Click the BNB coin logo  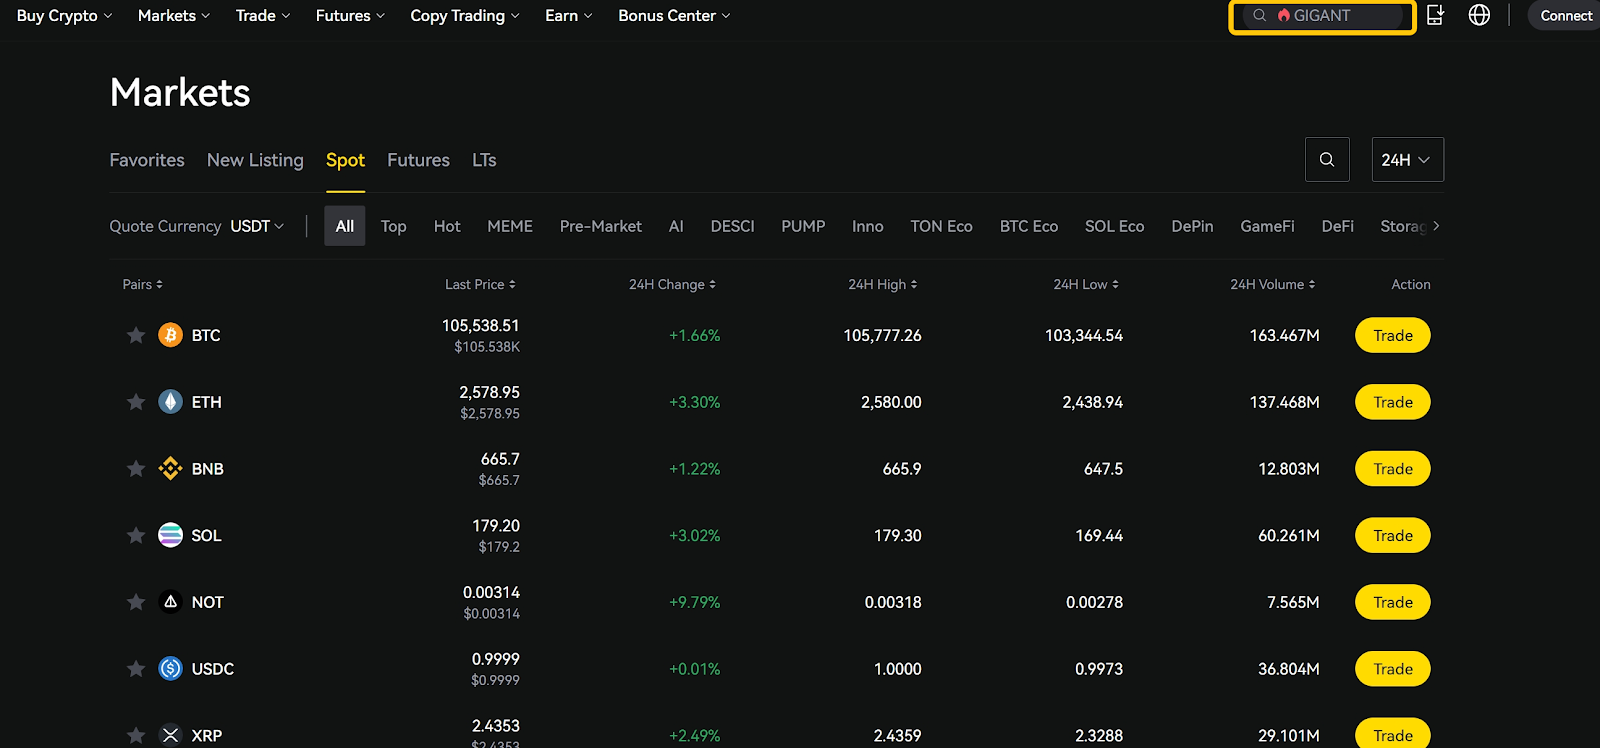(170, 469)
